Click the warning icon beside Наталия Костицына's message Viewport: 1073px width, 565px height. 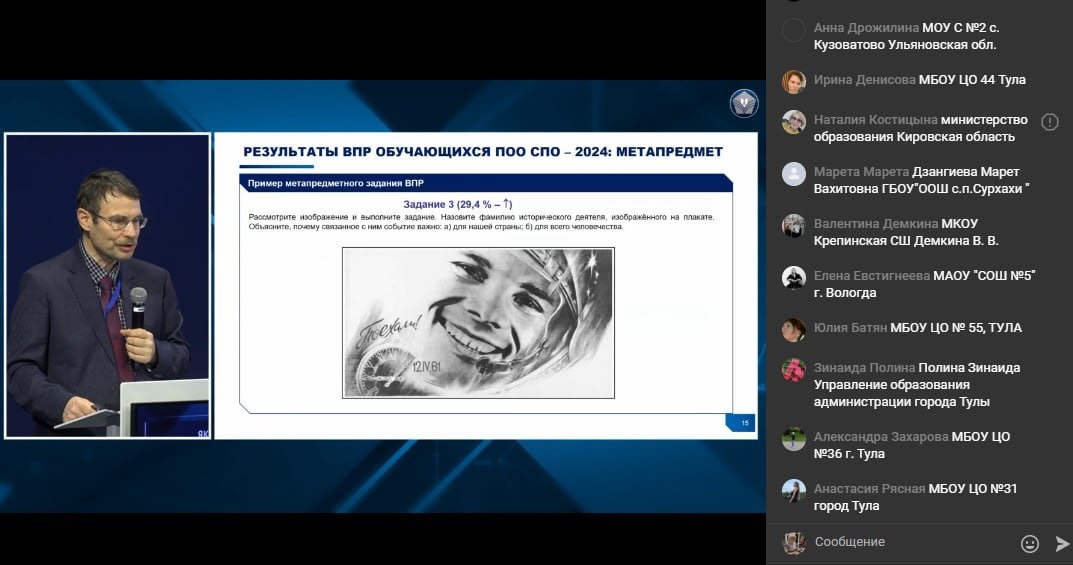[x=1049, y=122]
